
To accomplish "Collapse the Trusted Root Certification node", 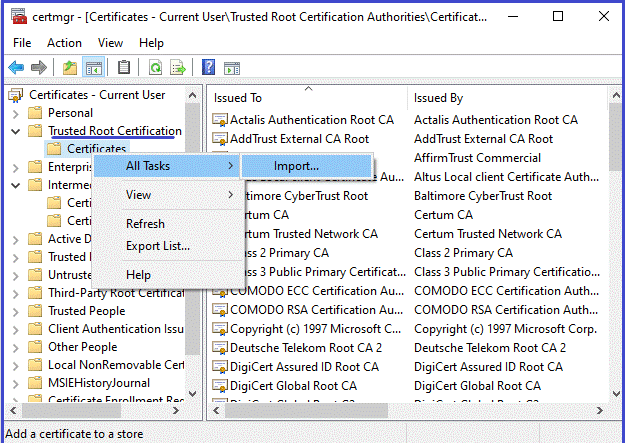I will [x=16, y=131].
